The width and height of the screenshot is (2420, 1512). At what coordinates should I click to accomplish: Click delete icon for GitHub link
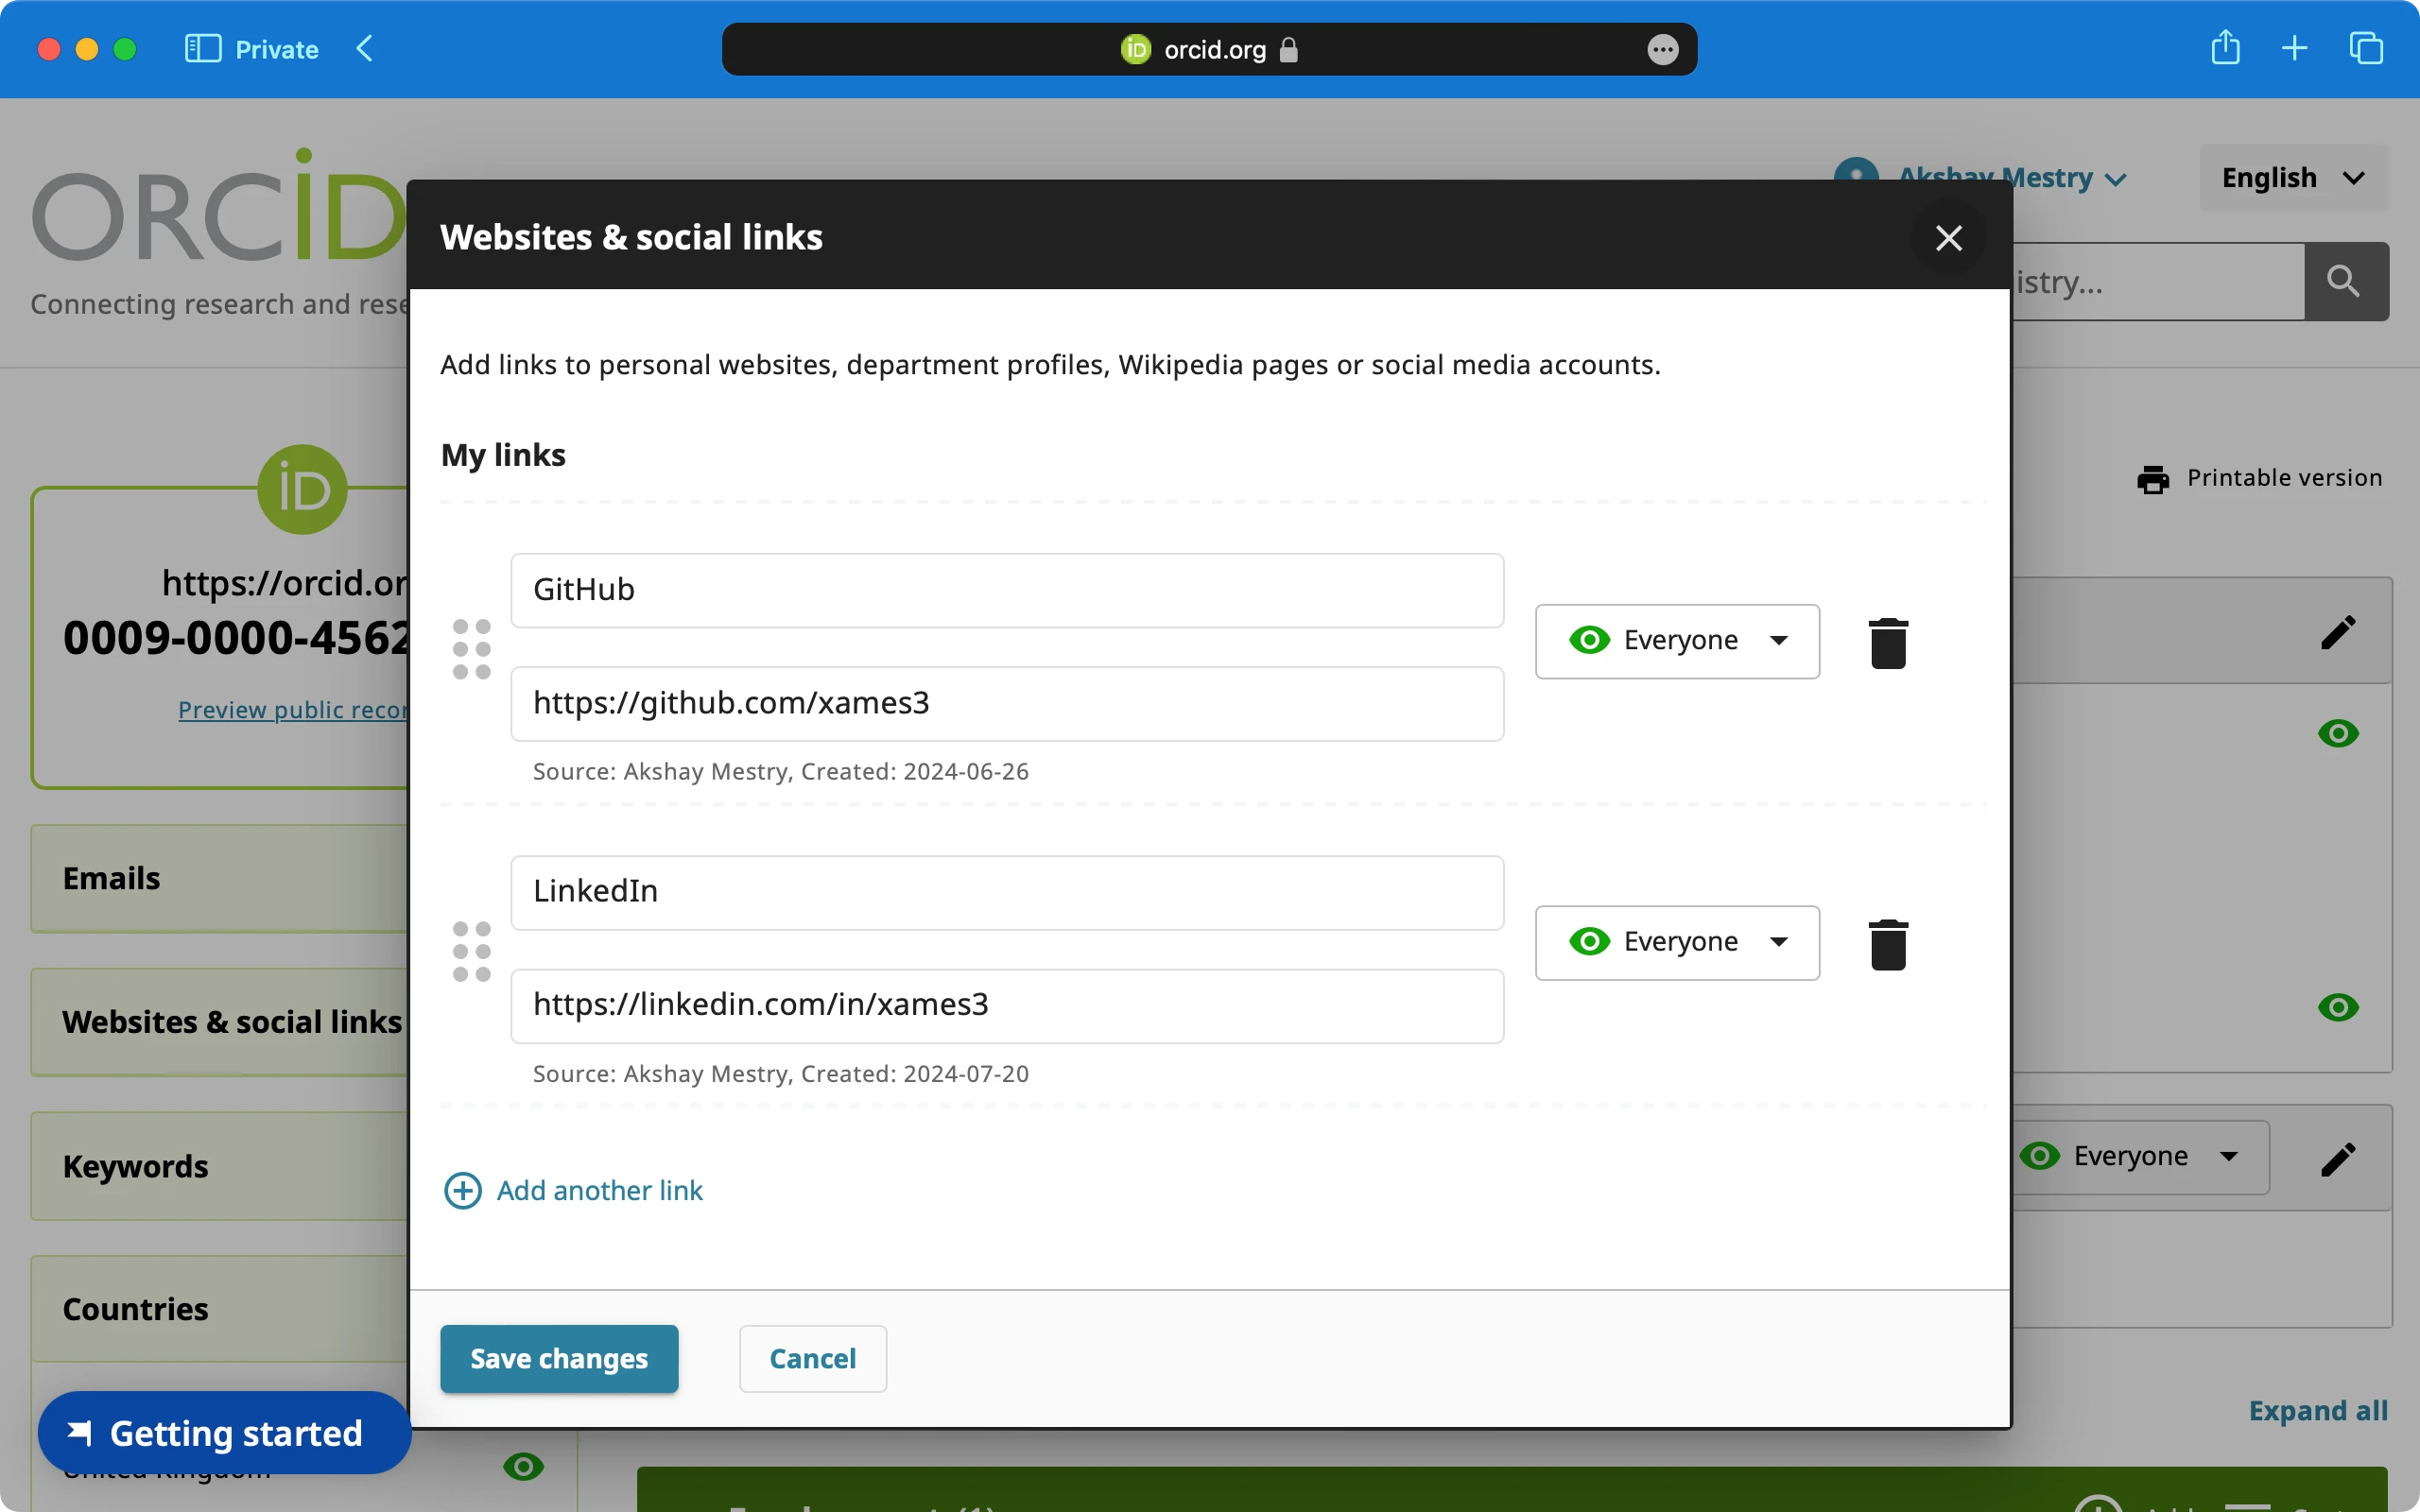[1887, 639]
